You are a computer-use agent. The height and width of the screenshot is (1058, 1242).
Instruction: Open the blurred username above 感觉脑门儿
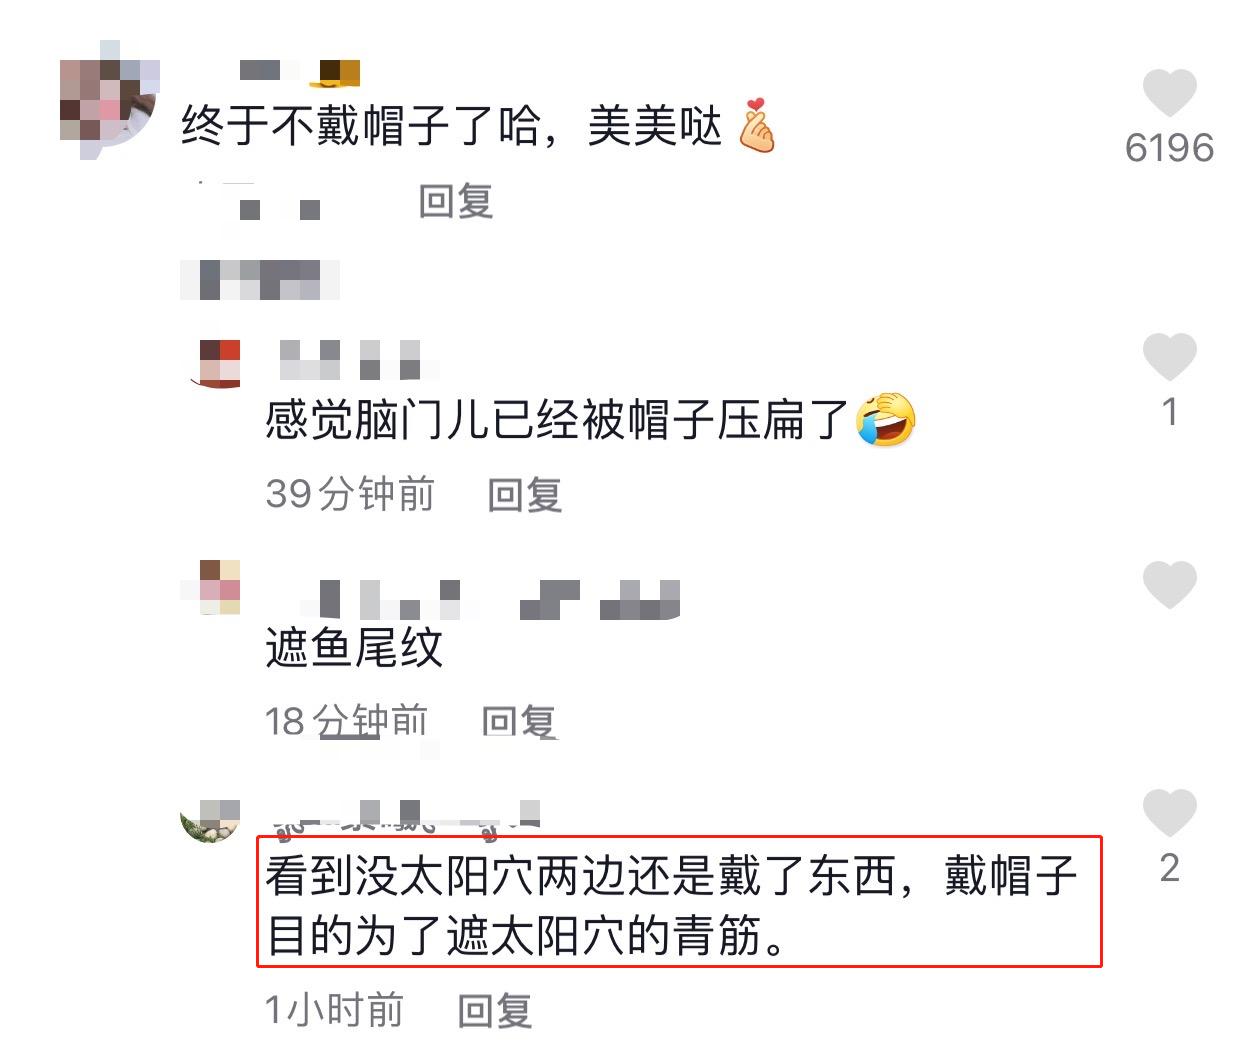[360, 359]
